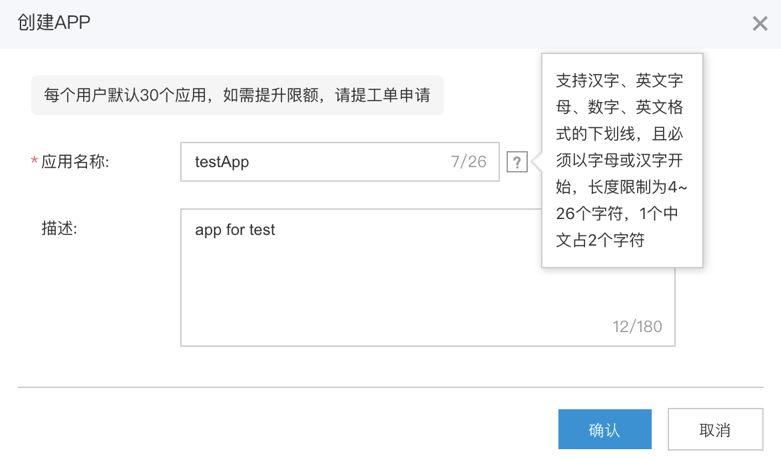Focus the 应用名称 input field
This screenshot has width=781, height=459.
coord(340,162)
